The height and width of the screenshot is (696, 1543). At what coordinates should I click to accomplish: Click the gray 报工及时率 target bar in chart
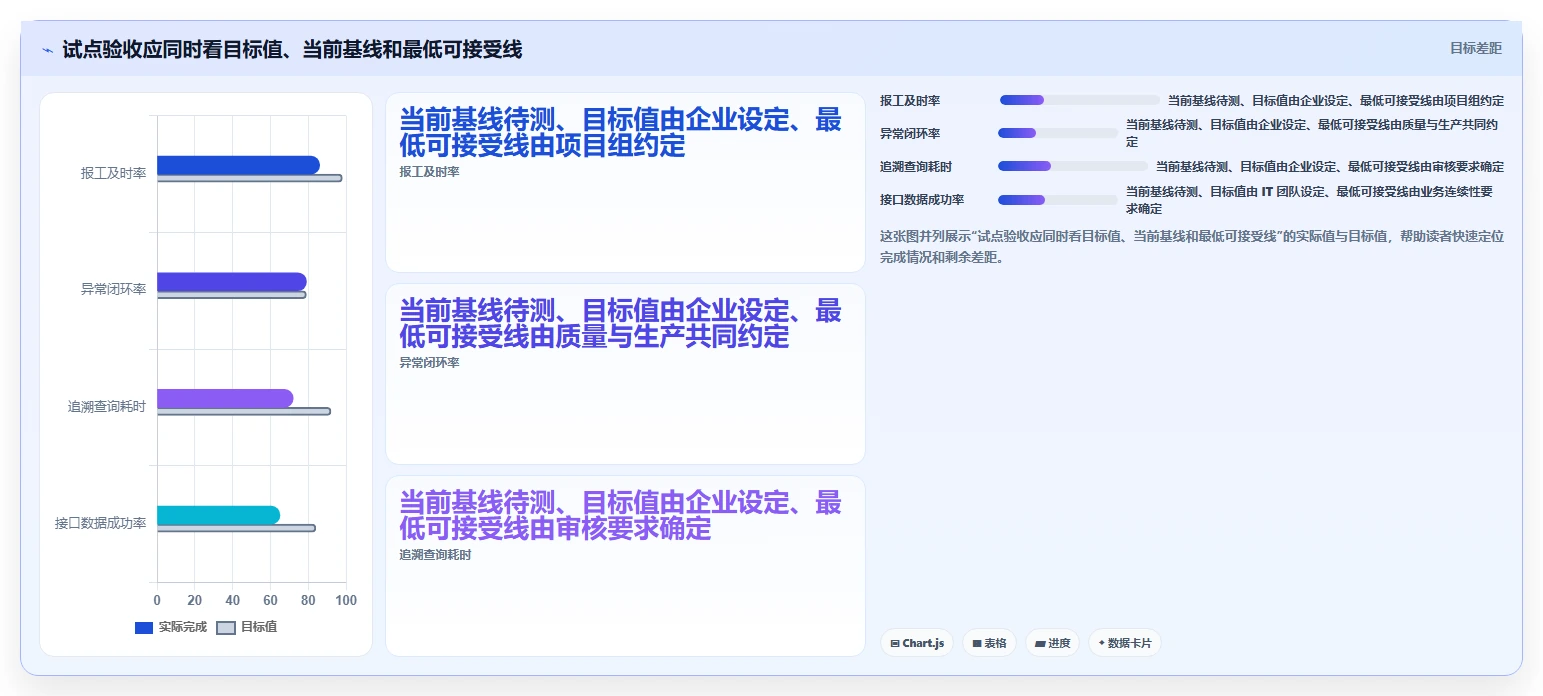(x=249, y=178)
